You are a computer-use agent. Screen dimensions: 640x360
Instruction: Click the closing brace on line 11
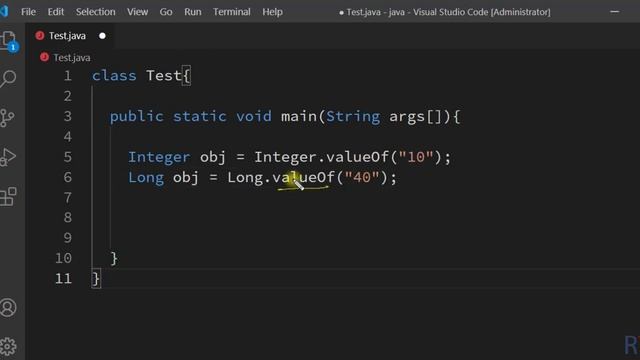(96, 279)
